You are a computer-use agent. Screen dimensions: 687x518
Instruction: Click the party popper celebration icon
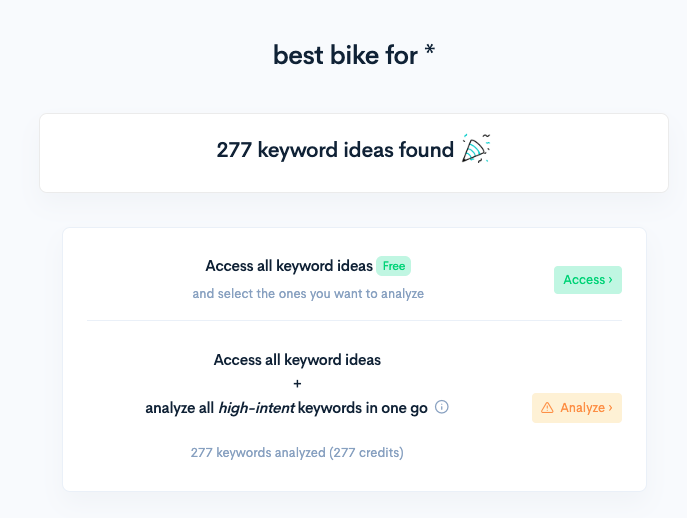tap(476, 149)
